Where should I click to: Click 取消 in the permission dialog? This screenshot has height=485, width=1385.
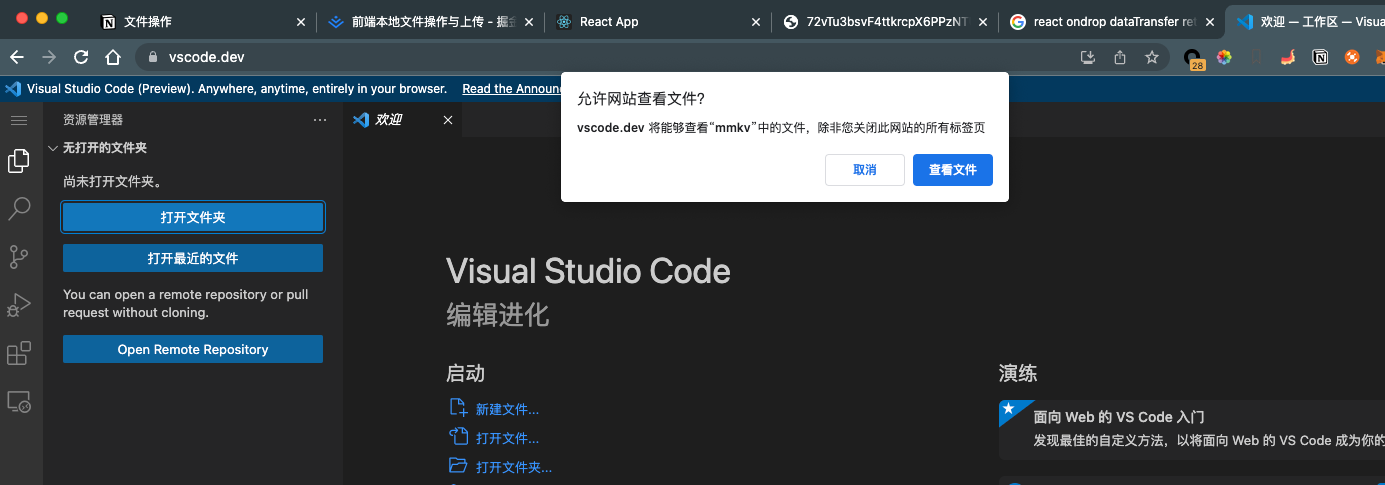[865, 170]
